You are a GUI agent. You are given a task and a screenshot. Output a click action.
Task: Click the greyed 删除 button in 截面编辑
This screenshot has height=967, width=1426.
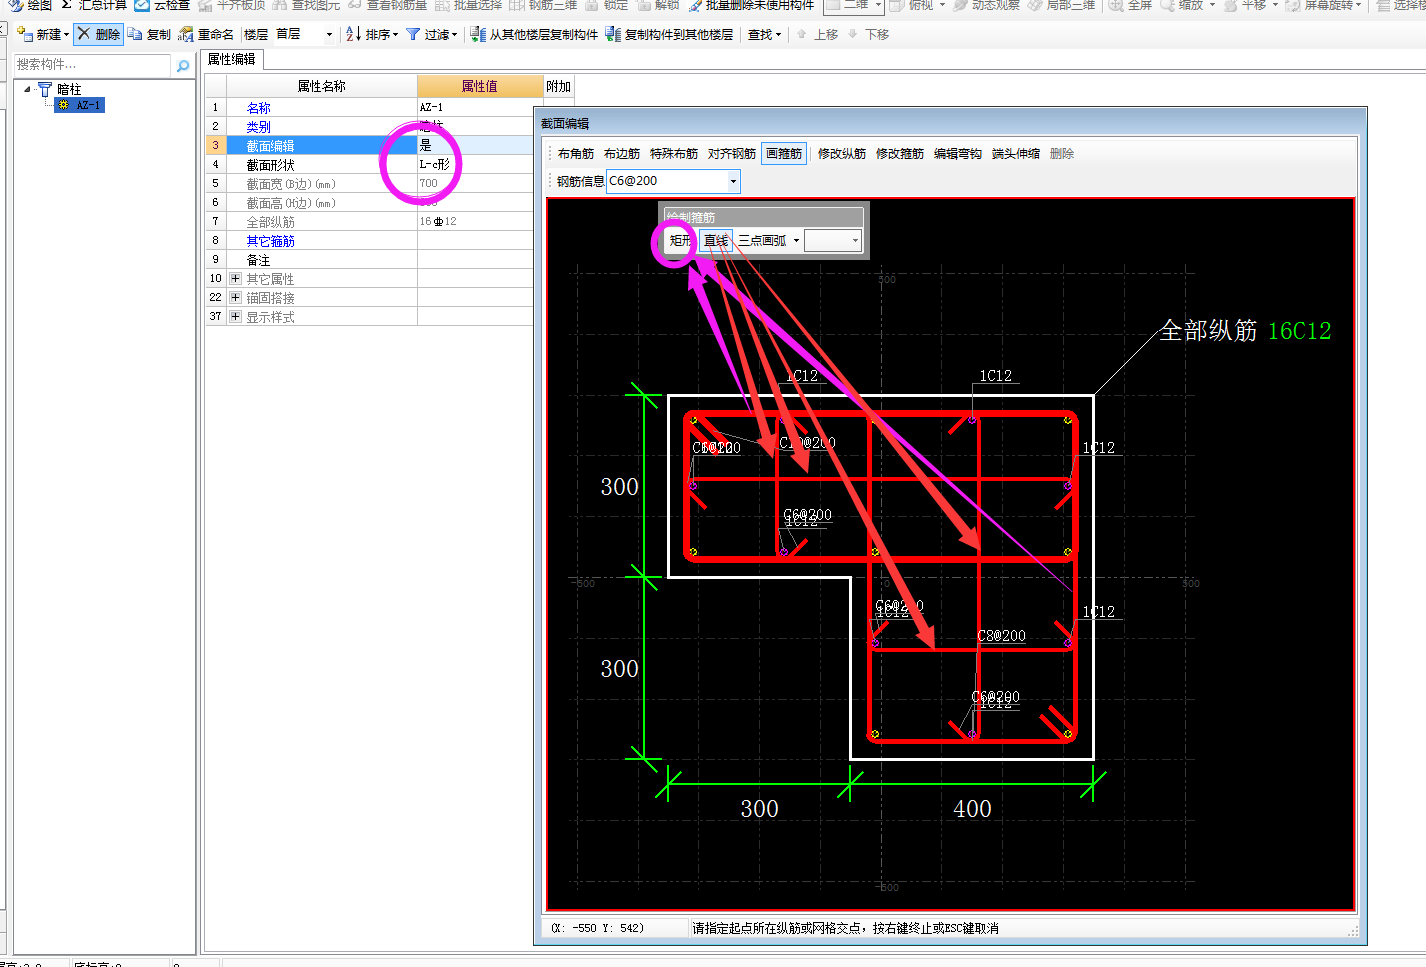click(1062, 153)
